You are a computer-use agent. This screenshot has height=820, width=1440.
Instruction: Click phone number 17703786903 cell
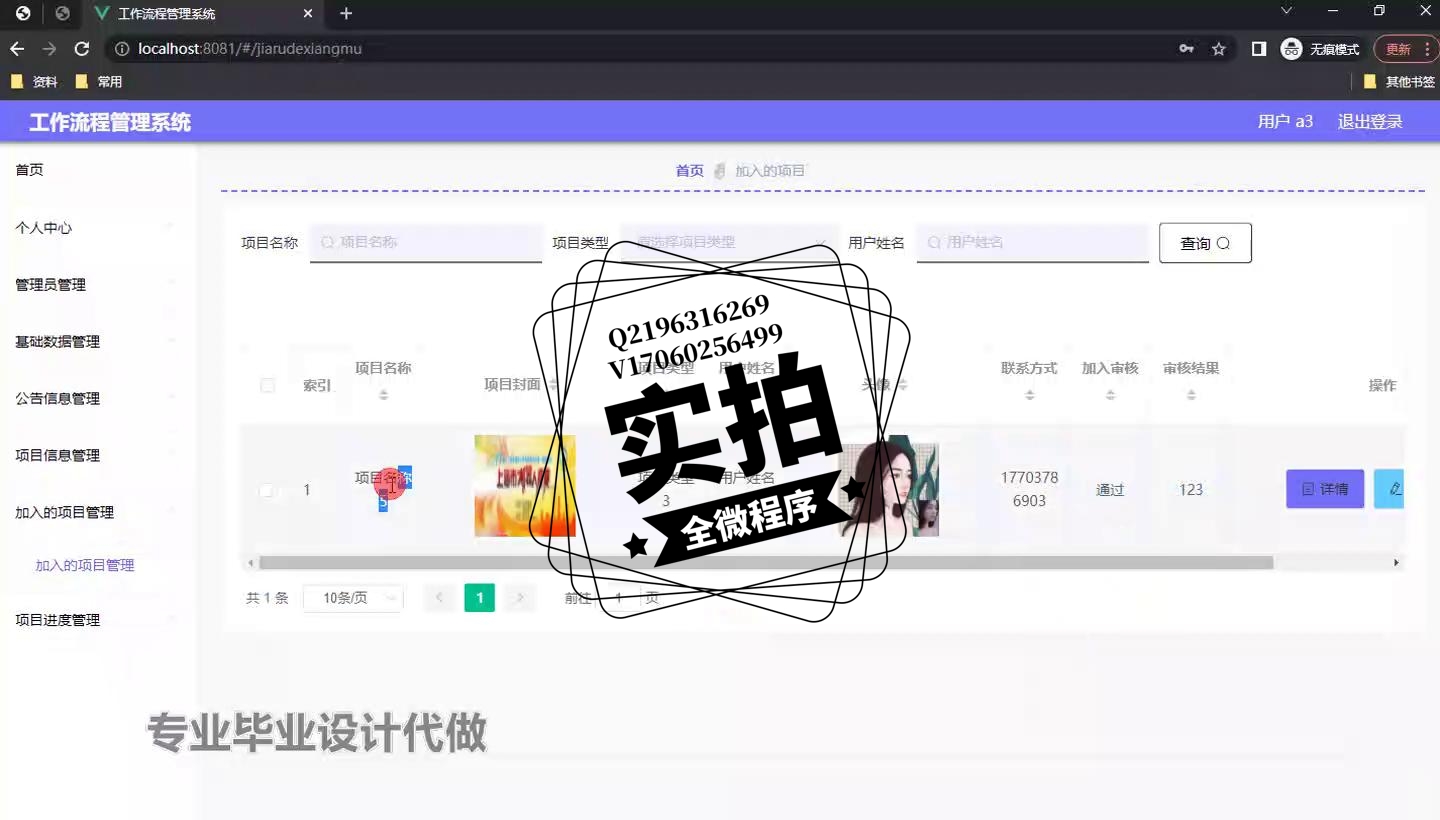(x=1029, y=489)
